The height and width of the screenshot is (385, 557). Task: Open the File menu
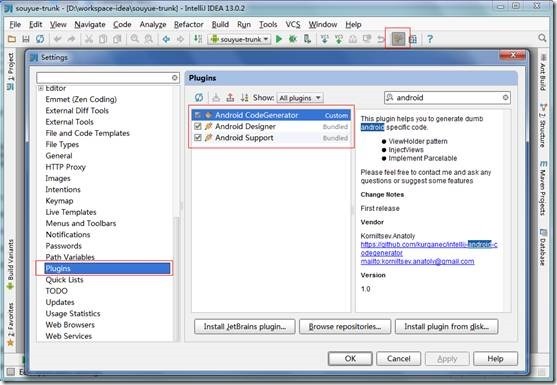coord(15,24)
